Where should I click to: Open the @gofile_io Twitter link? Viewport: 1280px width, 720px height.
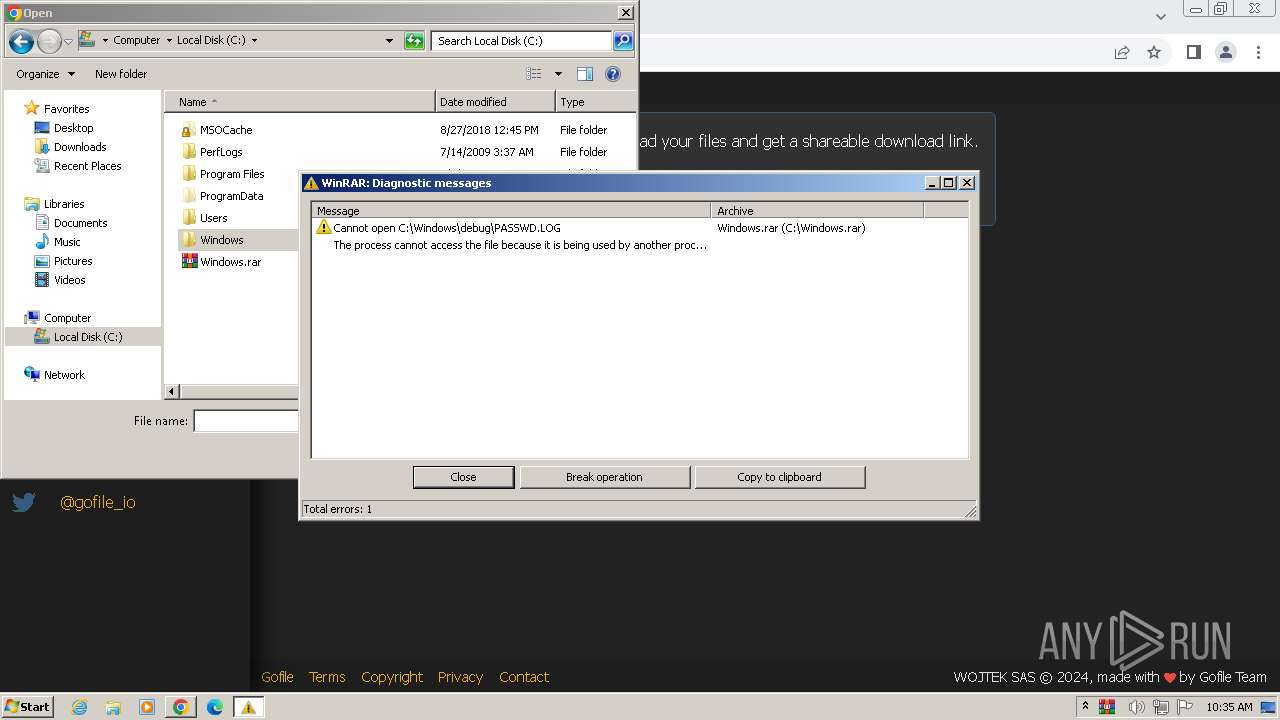[97, 503]
